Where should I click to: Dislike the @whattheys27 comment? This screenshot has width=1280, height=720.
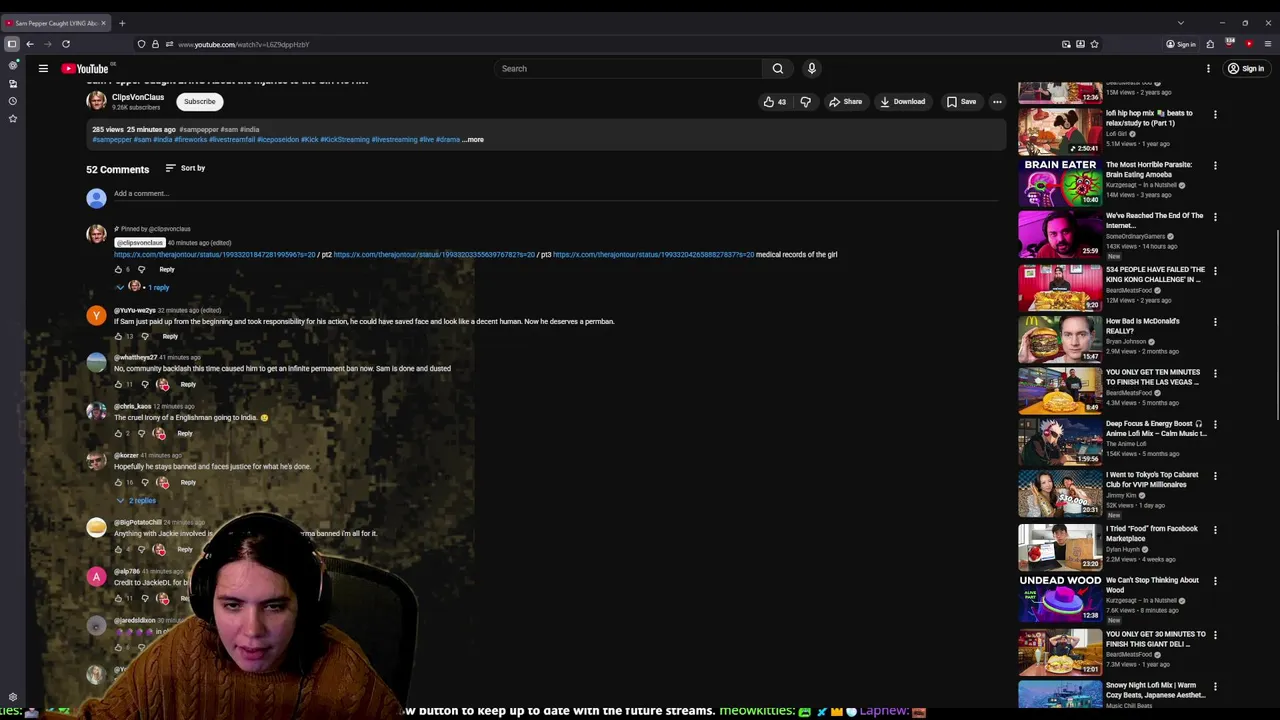coord(144,384)
